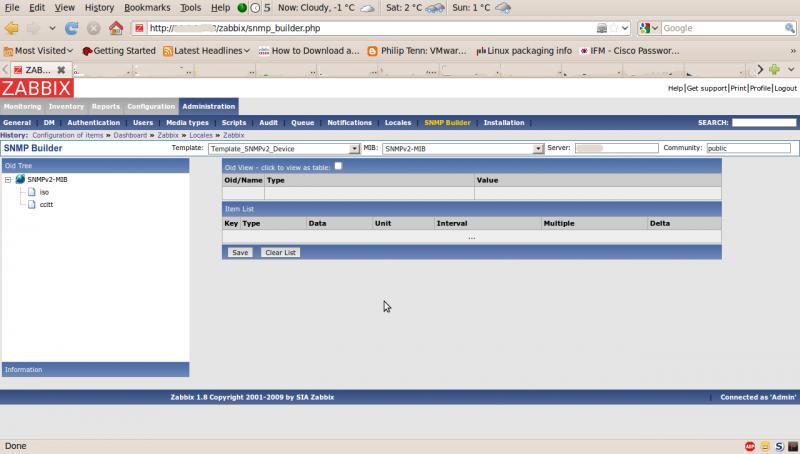Click the Adblock Plus icon in the status bar
800x454 pixels.
749,446
